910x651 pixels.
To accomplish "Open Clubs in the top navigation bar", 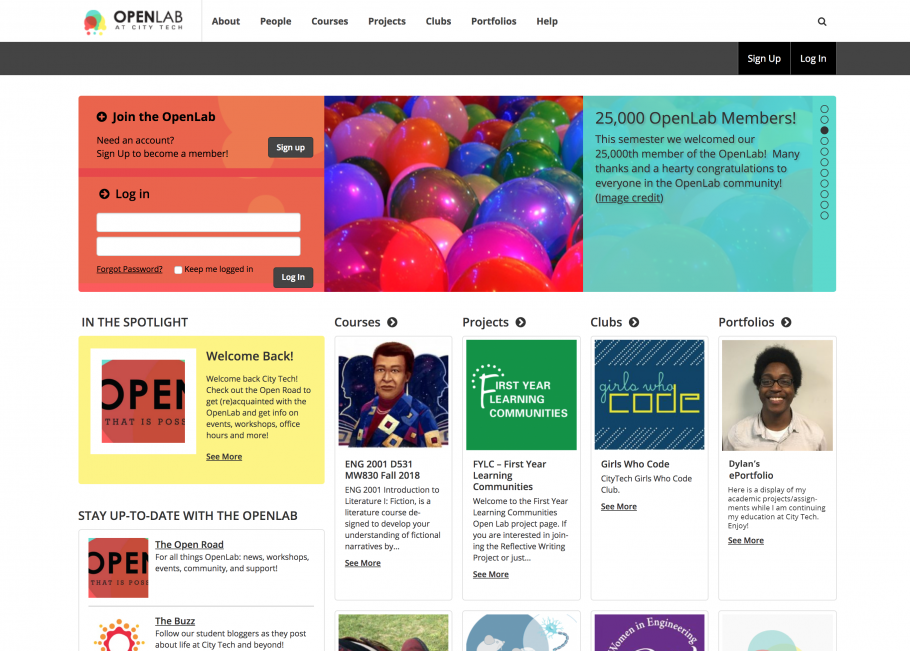I will point(438,21).
